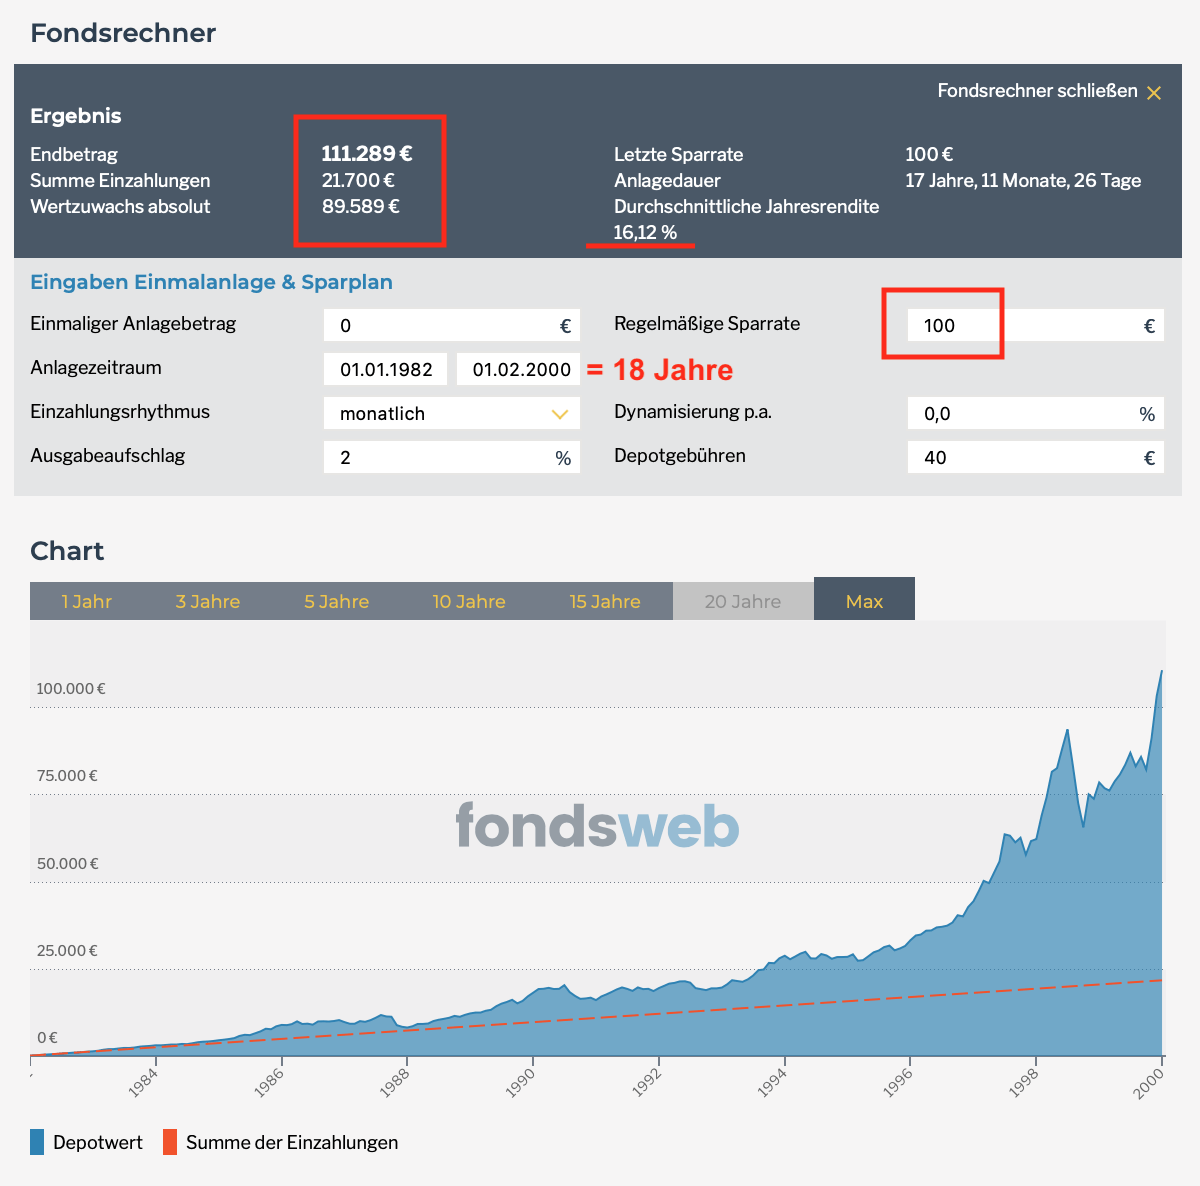
Task: Click the Depotgebühren input field
Action: click(1036, 457)
